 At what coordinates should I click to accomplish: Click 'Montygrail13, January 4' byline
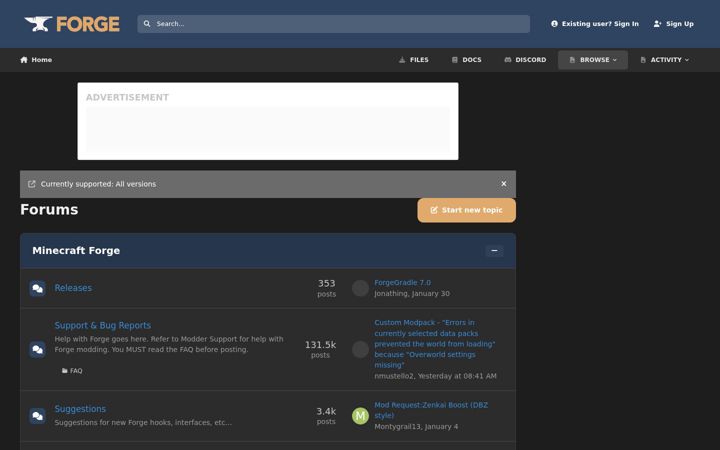[416, 427]
